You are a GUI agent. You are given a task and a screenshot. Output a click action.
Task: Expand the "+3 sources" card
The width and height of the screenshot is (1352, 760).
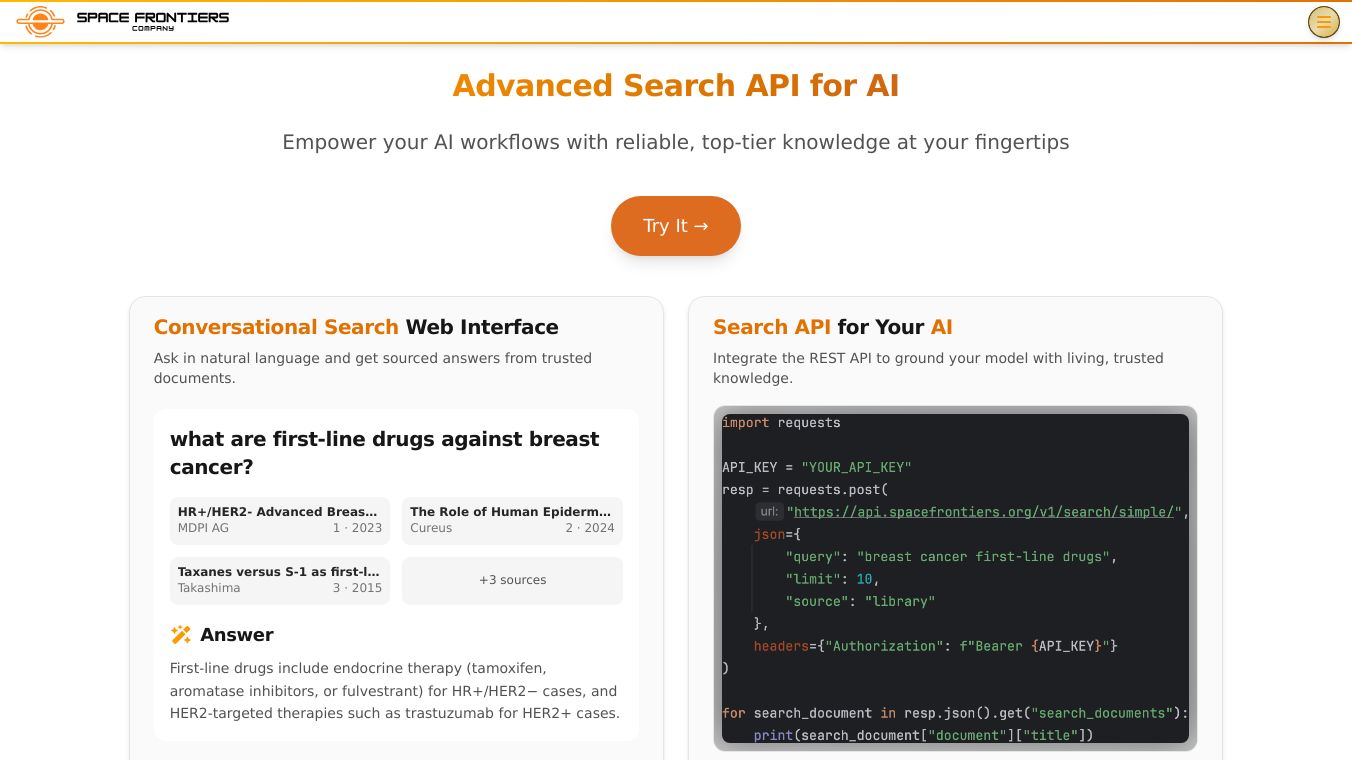pyautogui.click(x=512, y=580)
